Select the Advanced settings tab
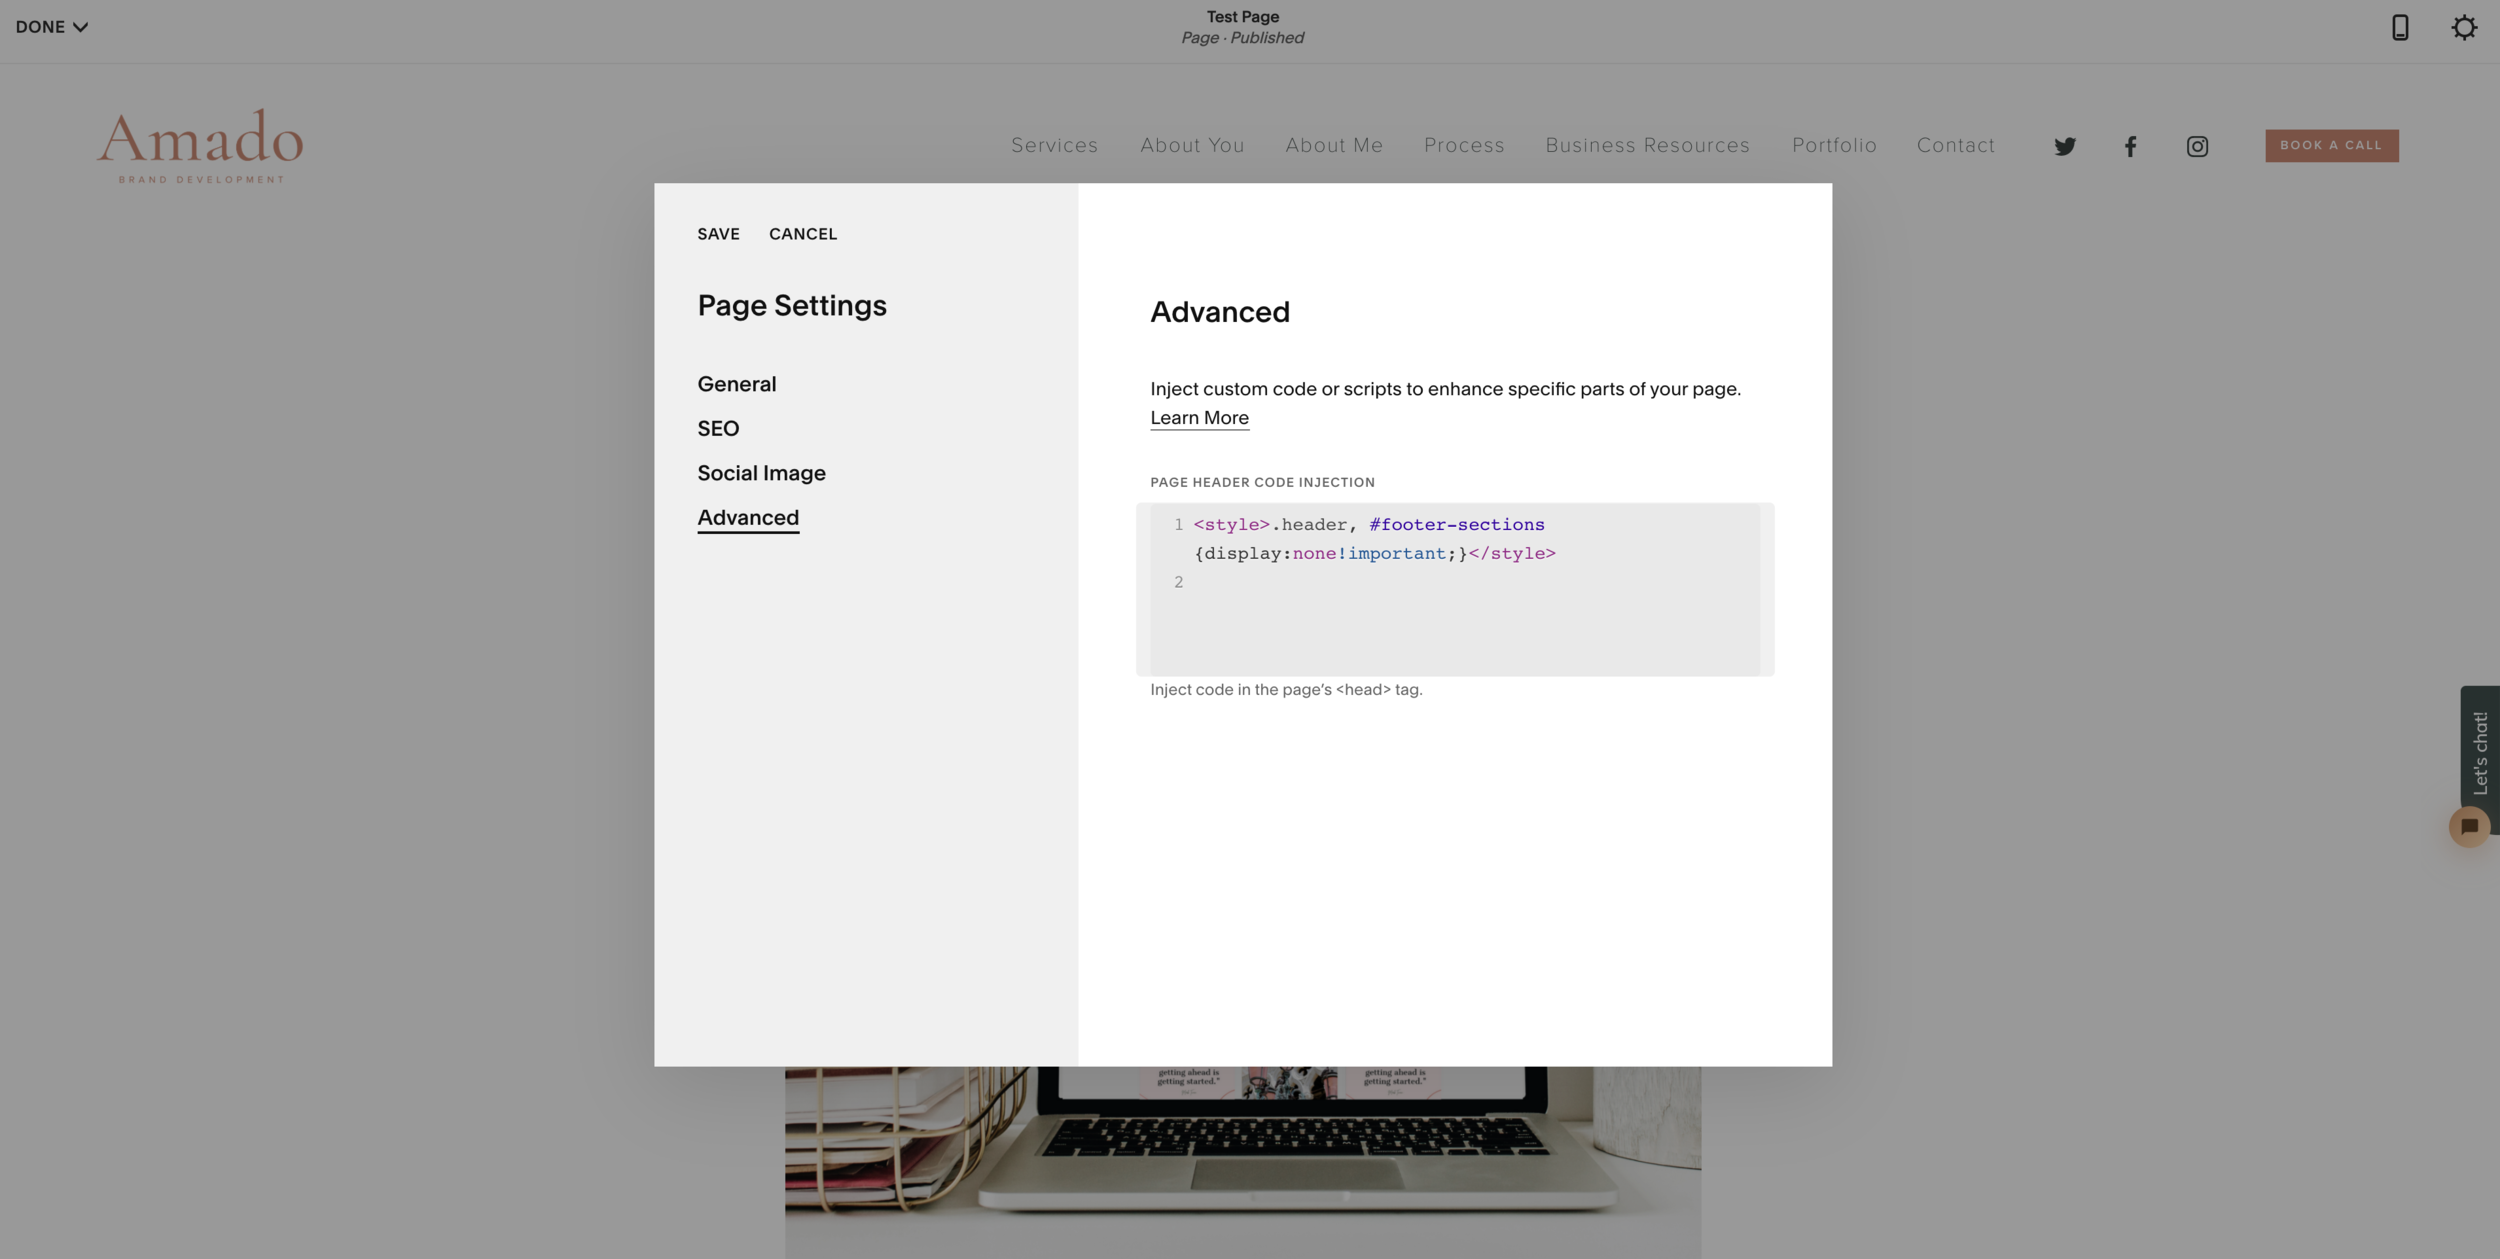This screenshot has height=1259, width=2500. click(x=748, y=517)
